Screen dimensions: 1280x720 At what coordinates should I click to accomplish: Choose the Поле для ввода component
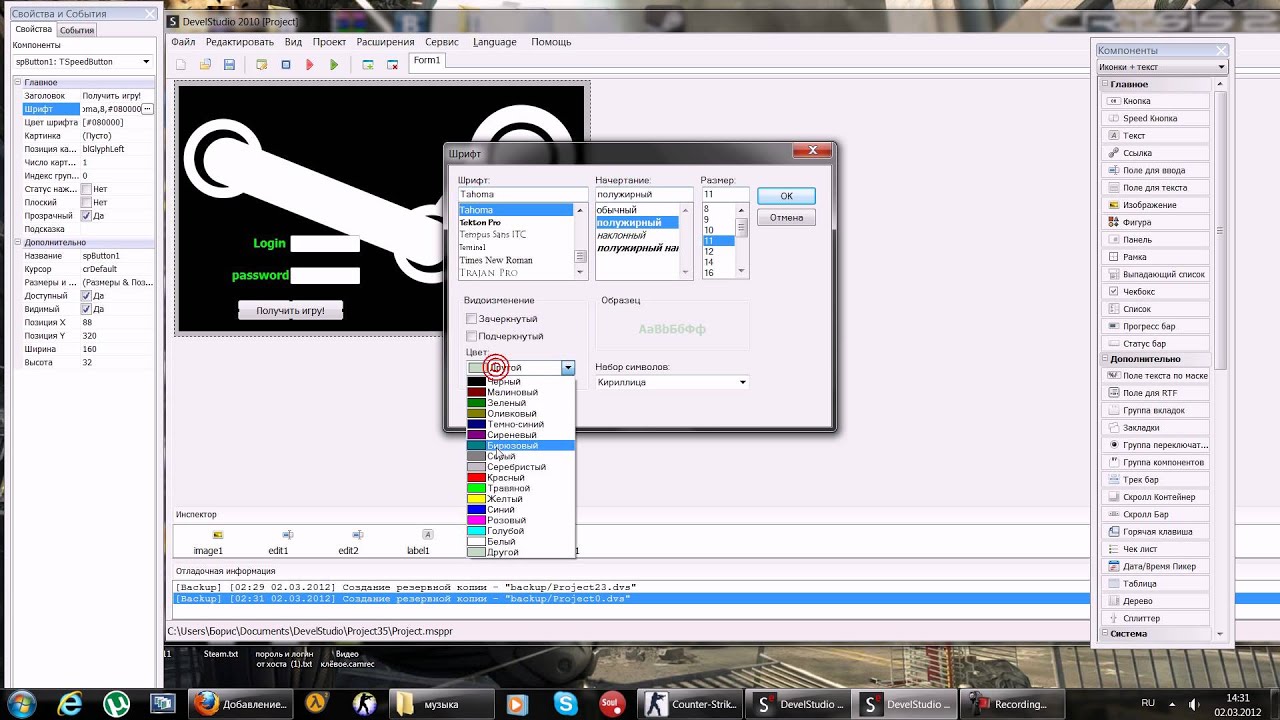tap(1156, 170)
